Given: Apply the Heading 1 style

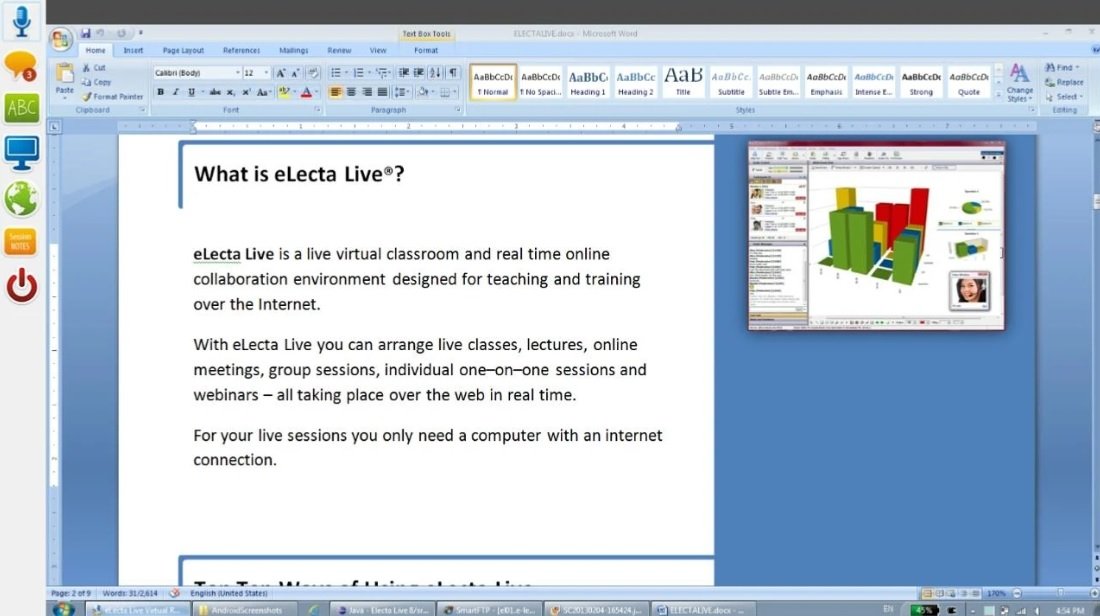Looking at the screenshot, I should click(x=588, y=83).
